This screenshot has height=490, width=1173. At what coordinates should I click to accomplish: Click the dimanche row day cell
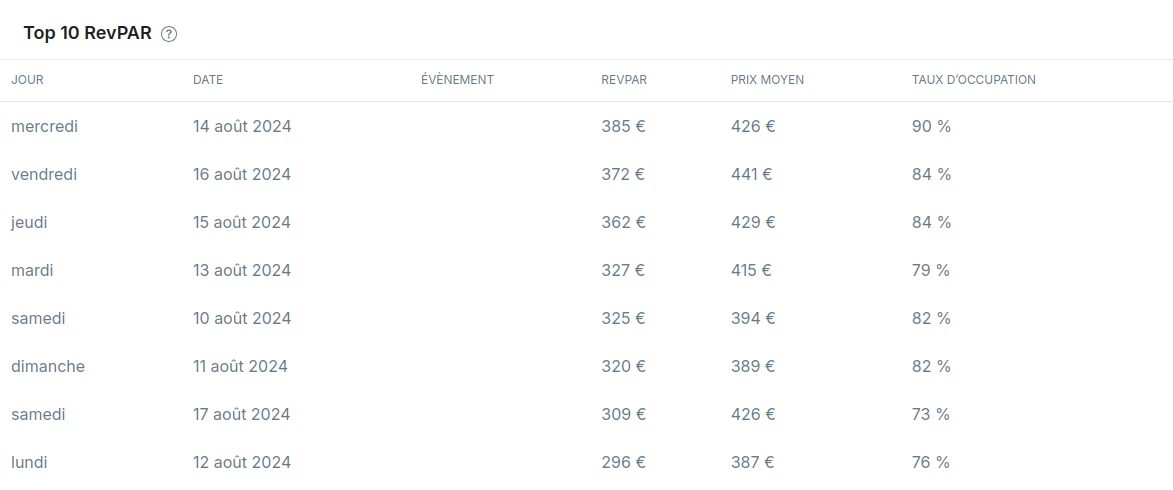pos(48,367)
